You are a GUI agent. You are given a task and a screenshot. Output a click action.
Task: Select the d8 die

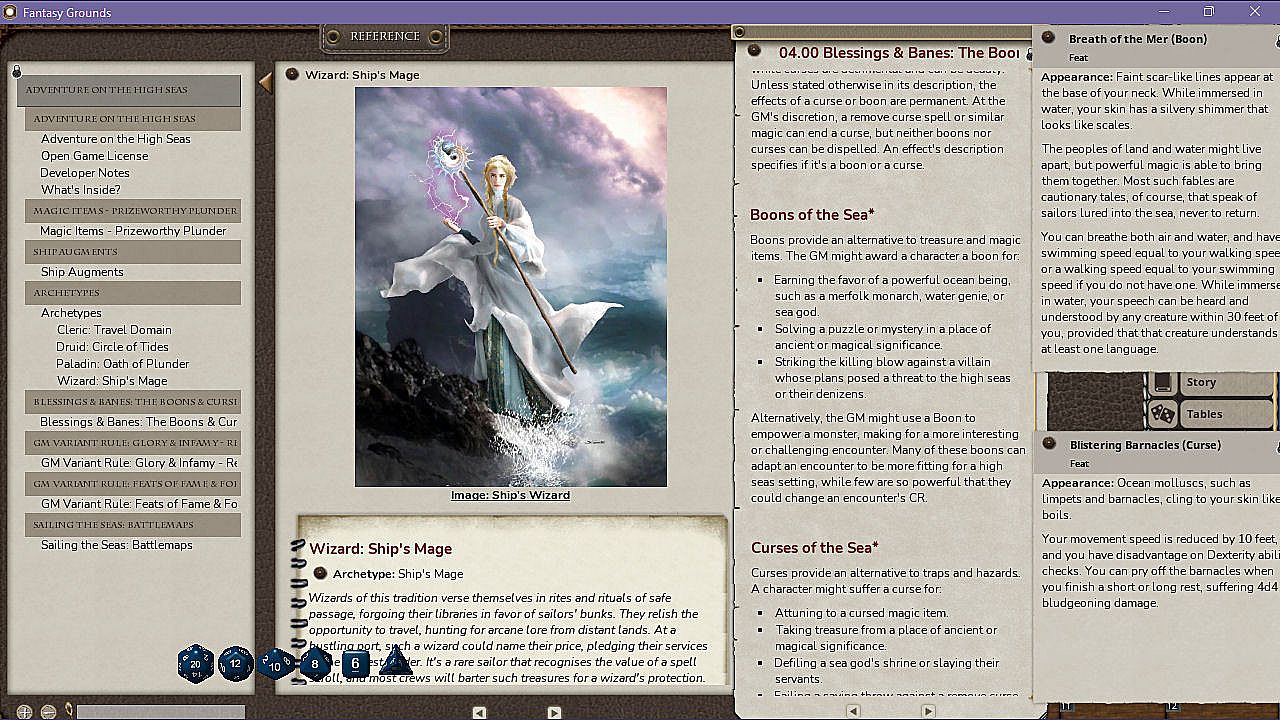click(315, 663)
